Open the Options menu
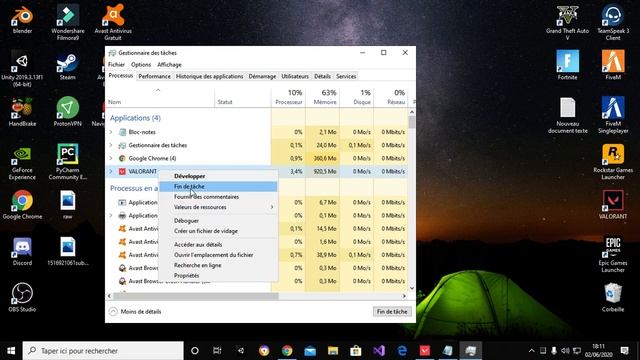 pos(141,64)
